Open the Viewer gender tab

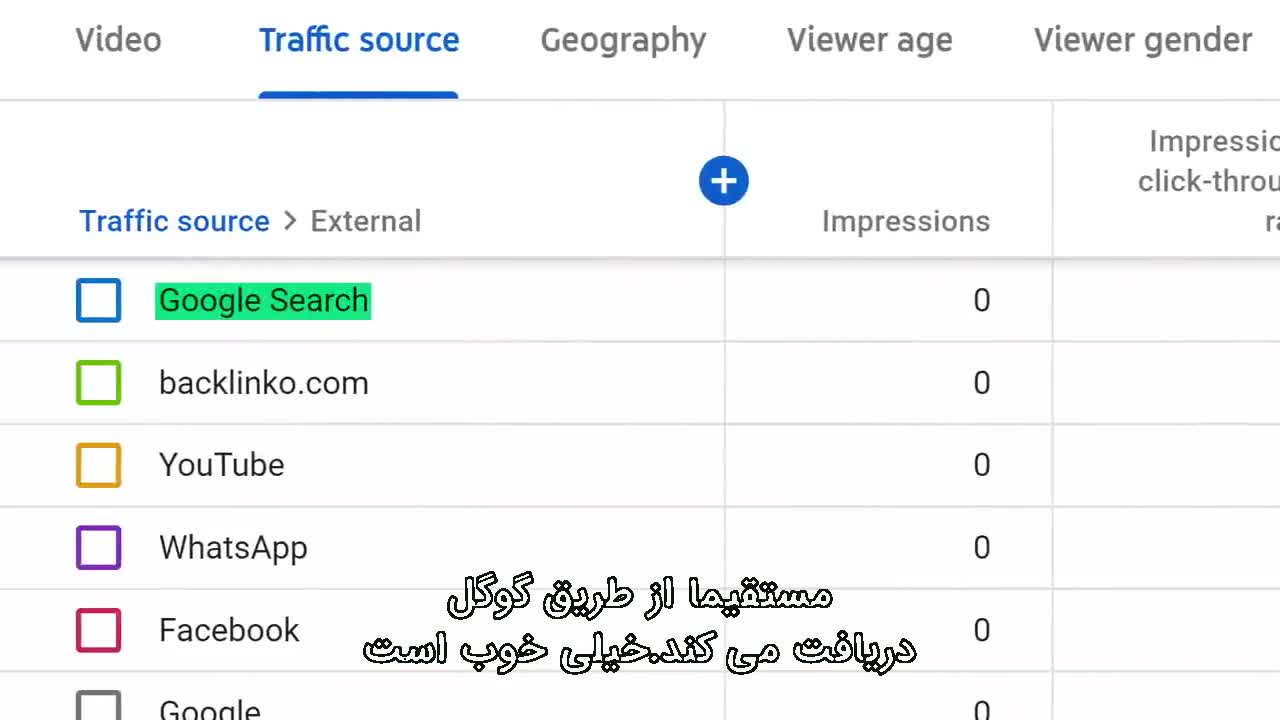[1142, 40]
